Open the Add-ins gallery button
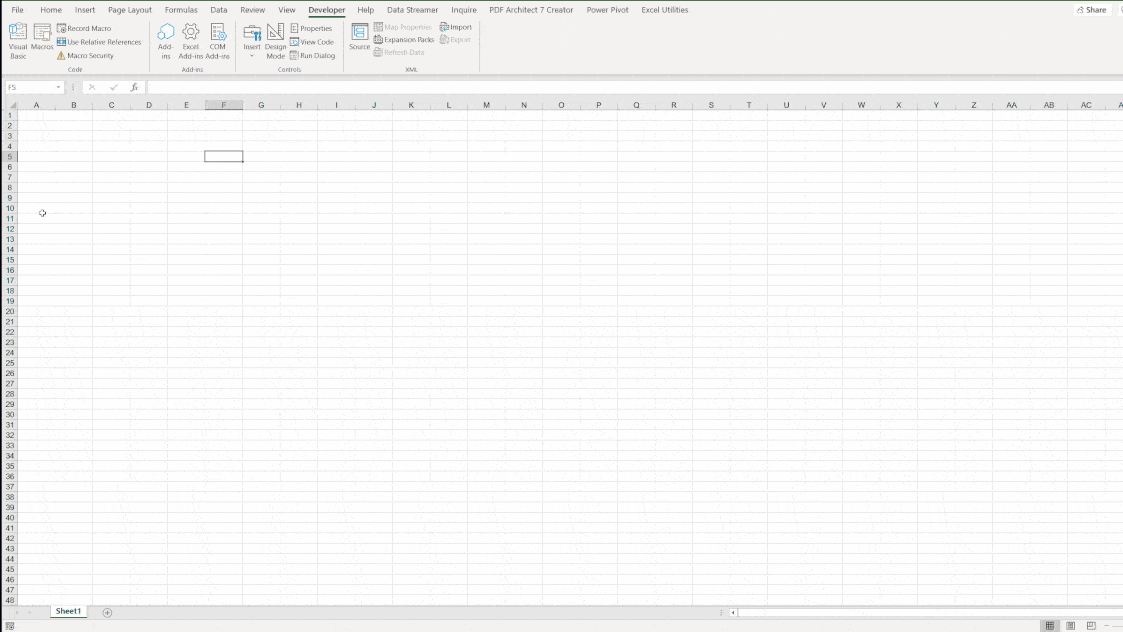The height and width of the screenshot is (632, 1123). point(166,40)
